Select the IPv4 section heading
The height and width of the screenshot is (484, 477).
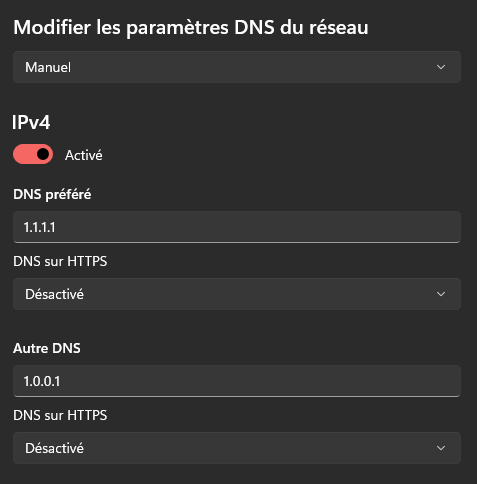31,122
